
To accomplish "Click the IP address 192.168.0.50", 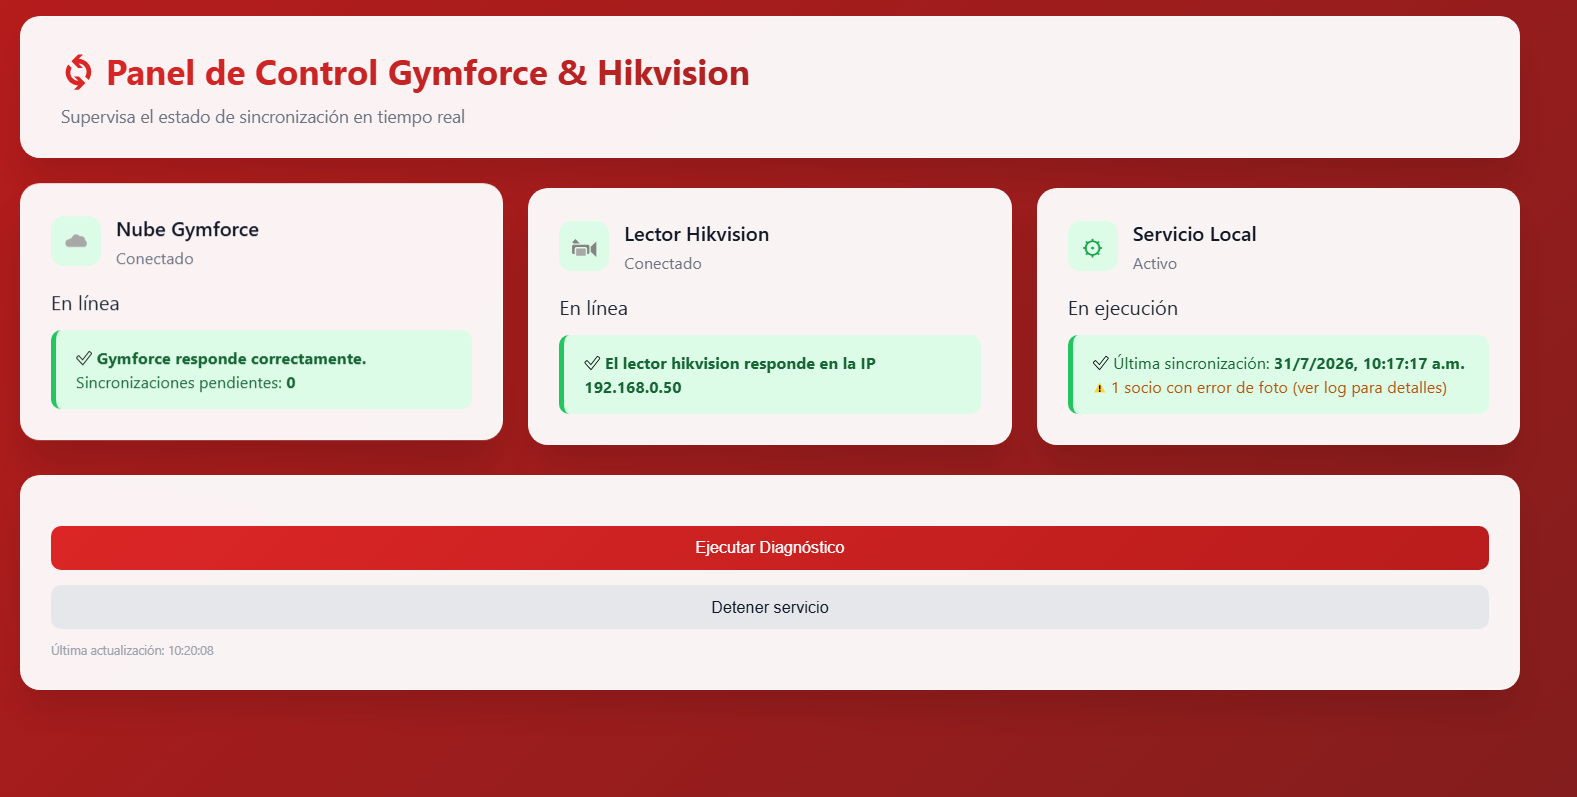I will pos(633,388).
